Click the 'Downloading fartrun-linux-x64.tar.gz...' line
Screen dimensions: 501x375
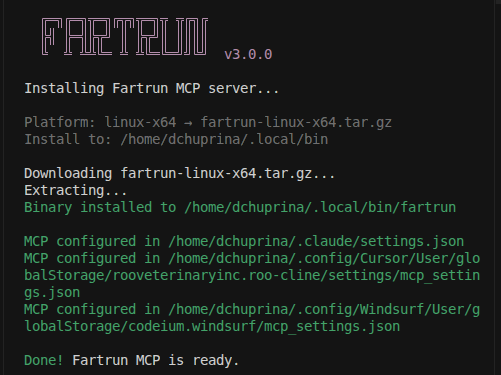[x=180, y=173]
